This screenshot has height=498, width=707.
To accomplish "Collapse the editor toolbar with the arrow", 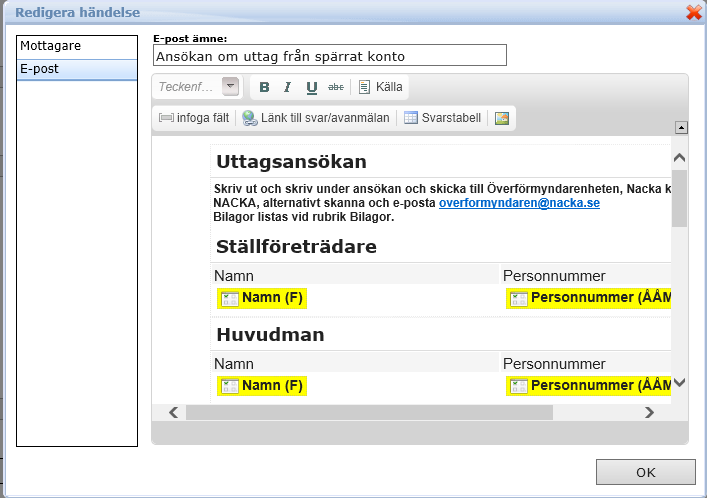I will pyautogui.click(x=681, y=128).
